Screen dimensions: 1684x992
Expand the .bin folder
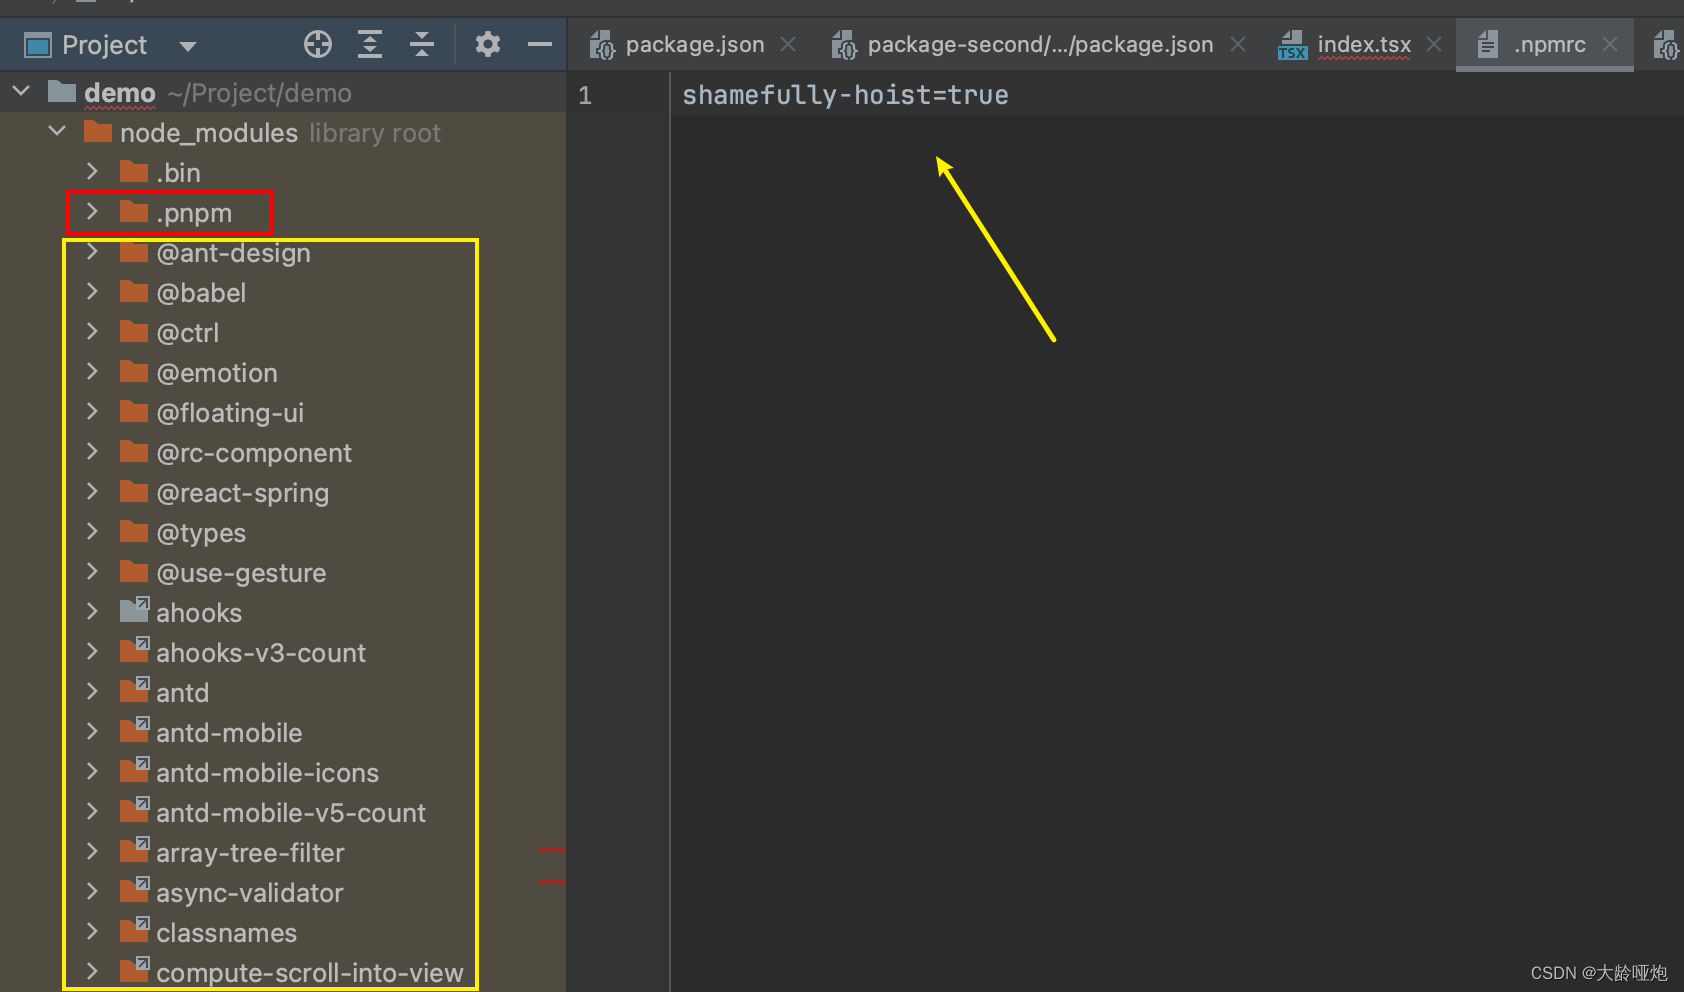92,172
